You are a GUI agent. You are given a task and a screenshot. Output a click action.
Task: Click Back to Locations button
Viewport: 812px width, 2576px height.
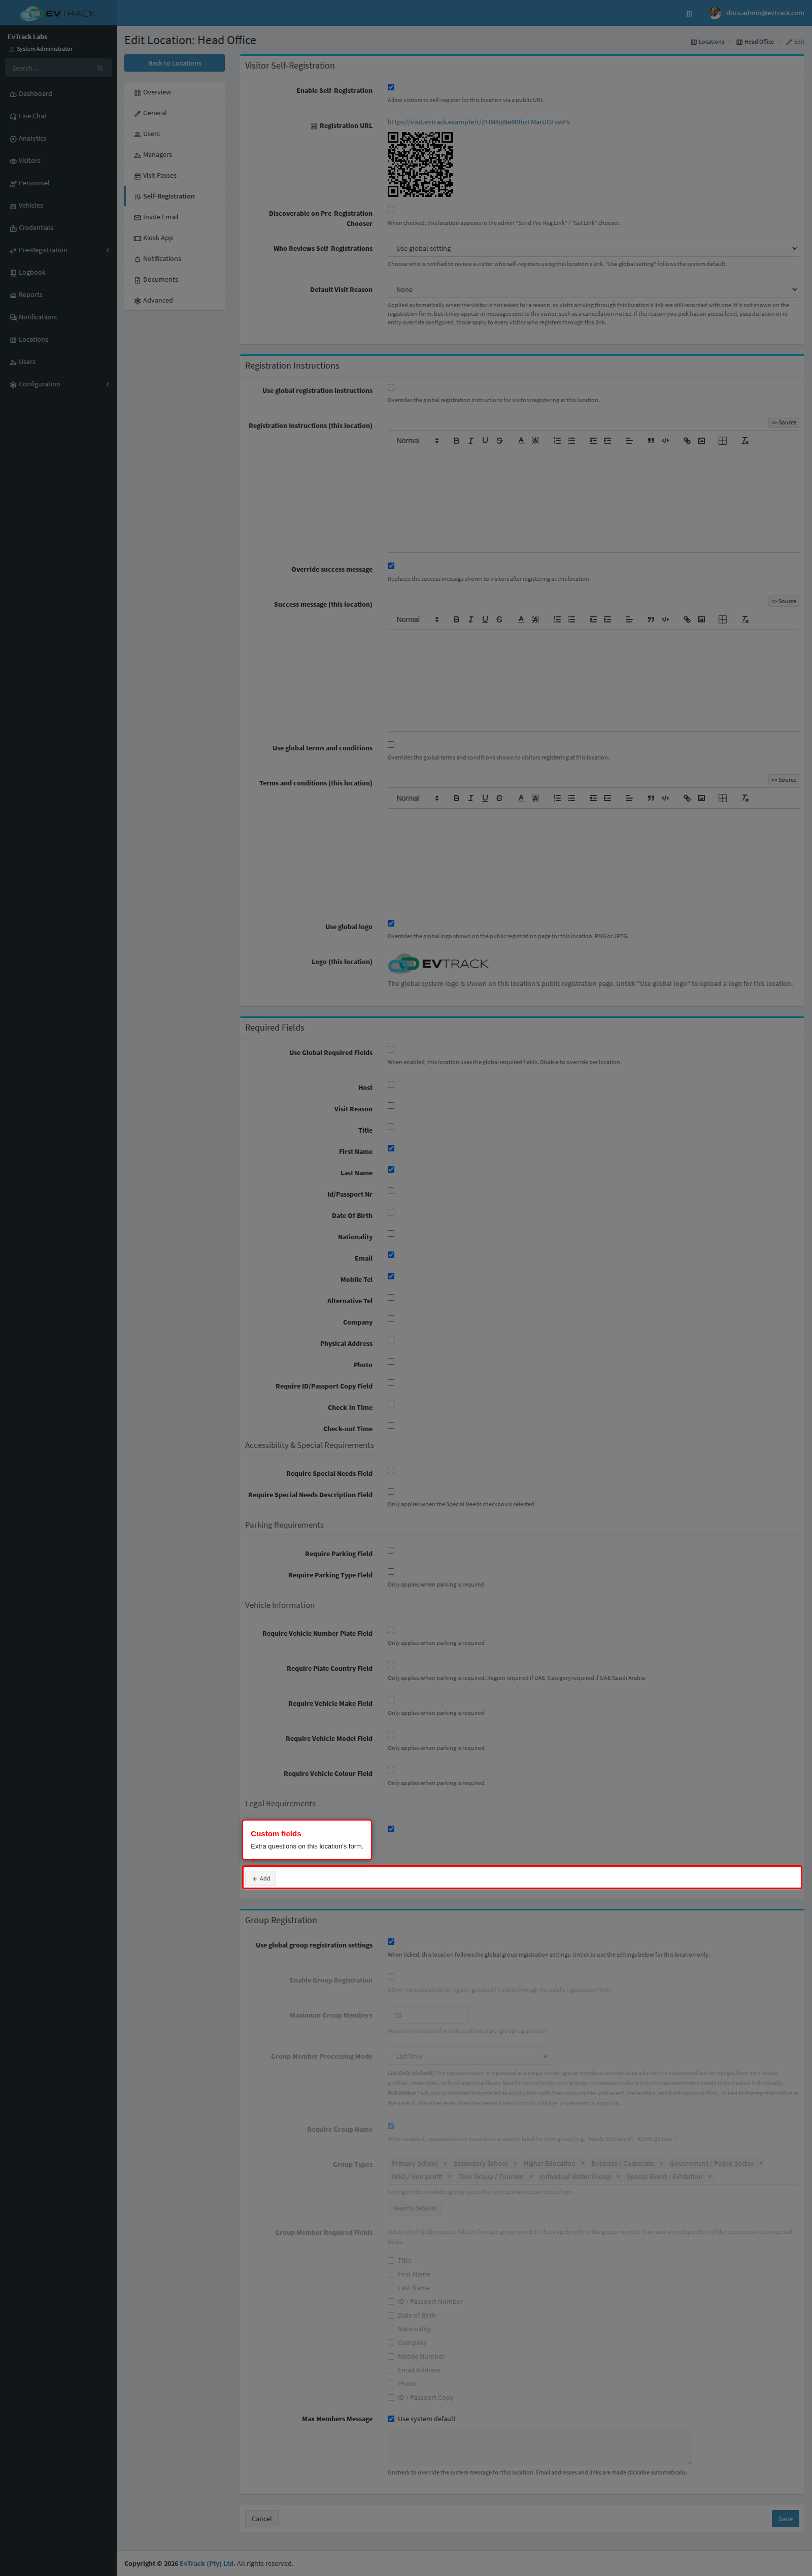pos(174,64)
